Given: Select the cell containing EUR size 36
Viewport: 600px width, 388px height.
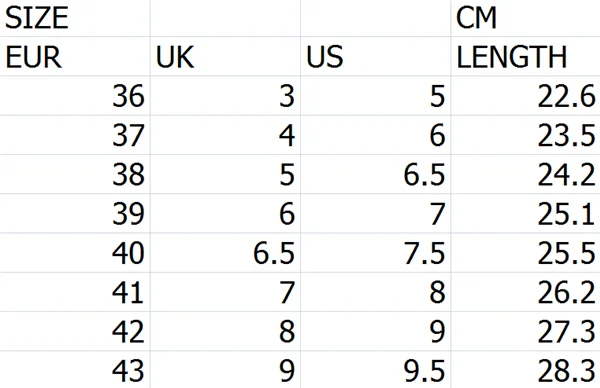Looking at the screenshot, I should [x=75, y=96].
